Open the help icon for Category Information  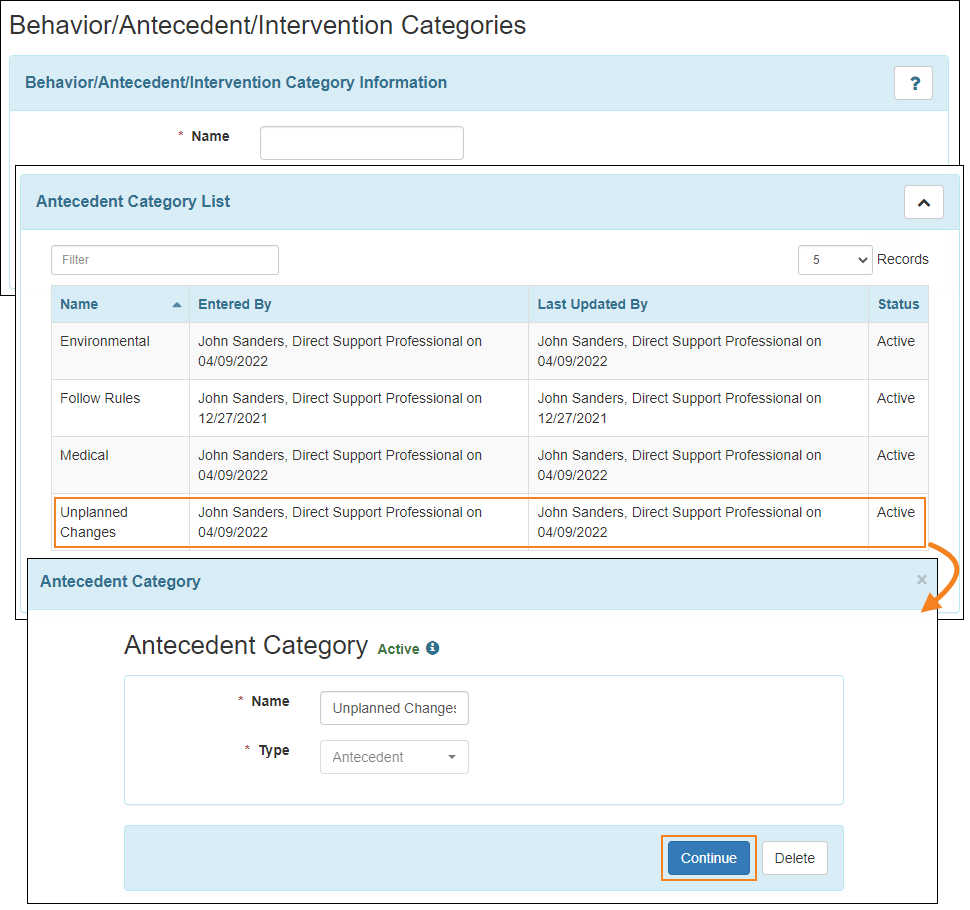click(x=913, y=83)
